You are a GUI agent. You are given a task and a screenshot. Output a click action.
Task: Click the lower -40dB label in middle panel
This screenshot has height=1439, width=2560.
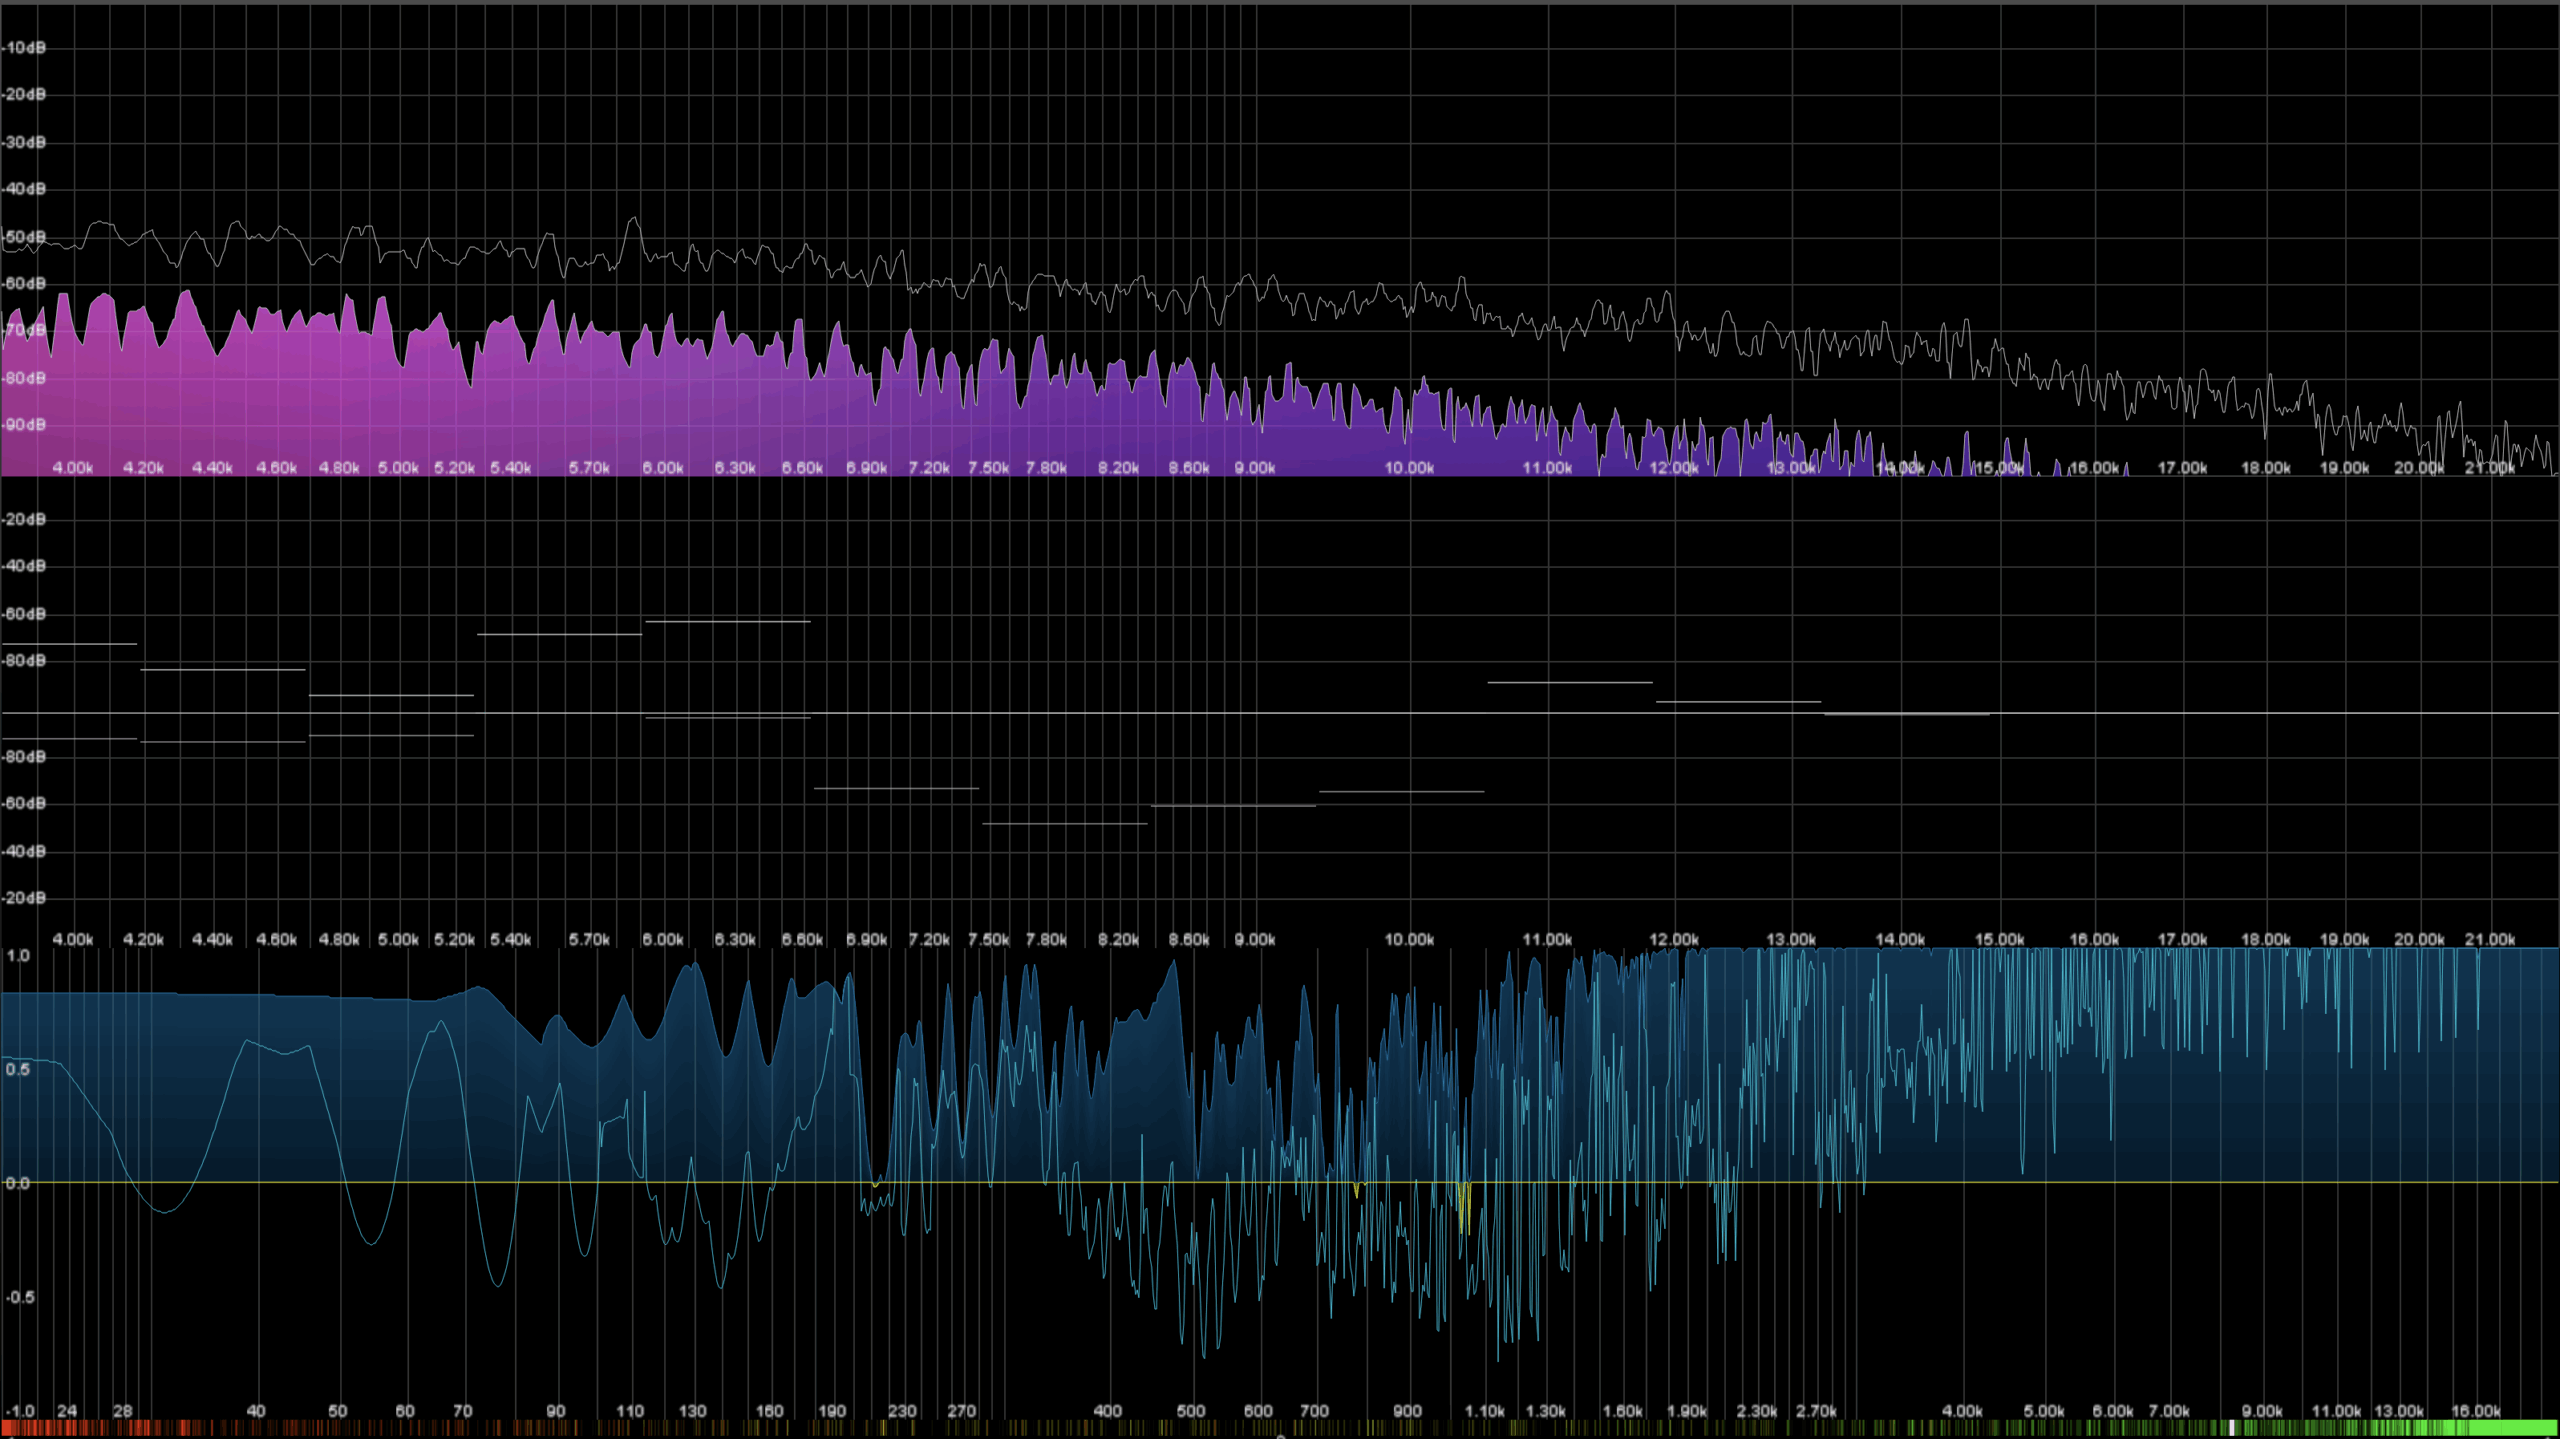pyautogui.click(x=24, y=852)
